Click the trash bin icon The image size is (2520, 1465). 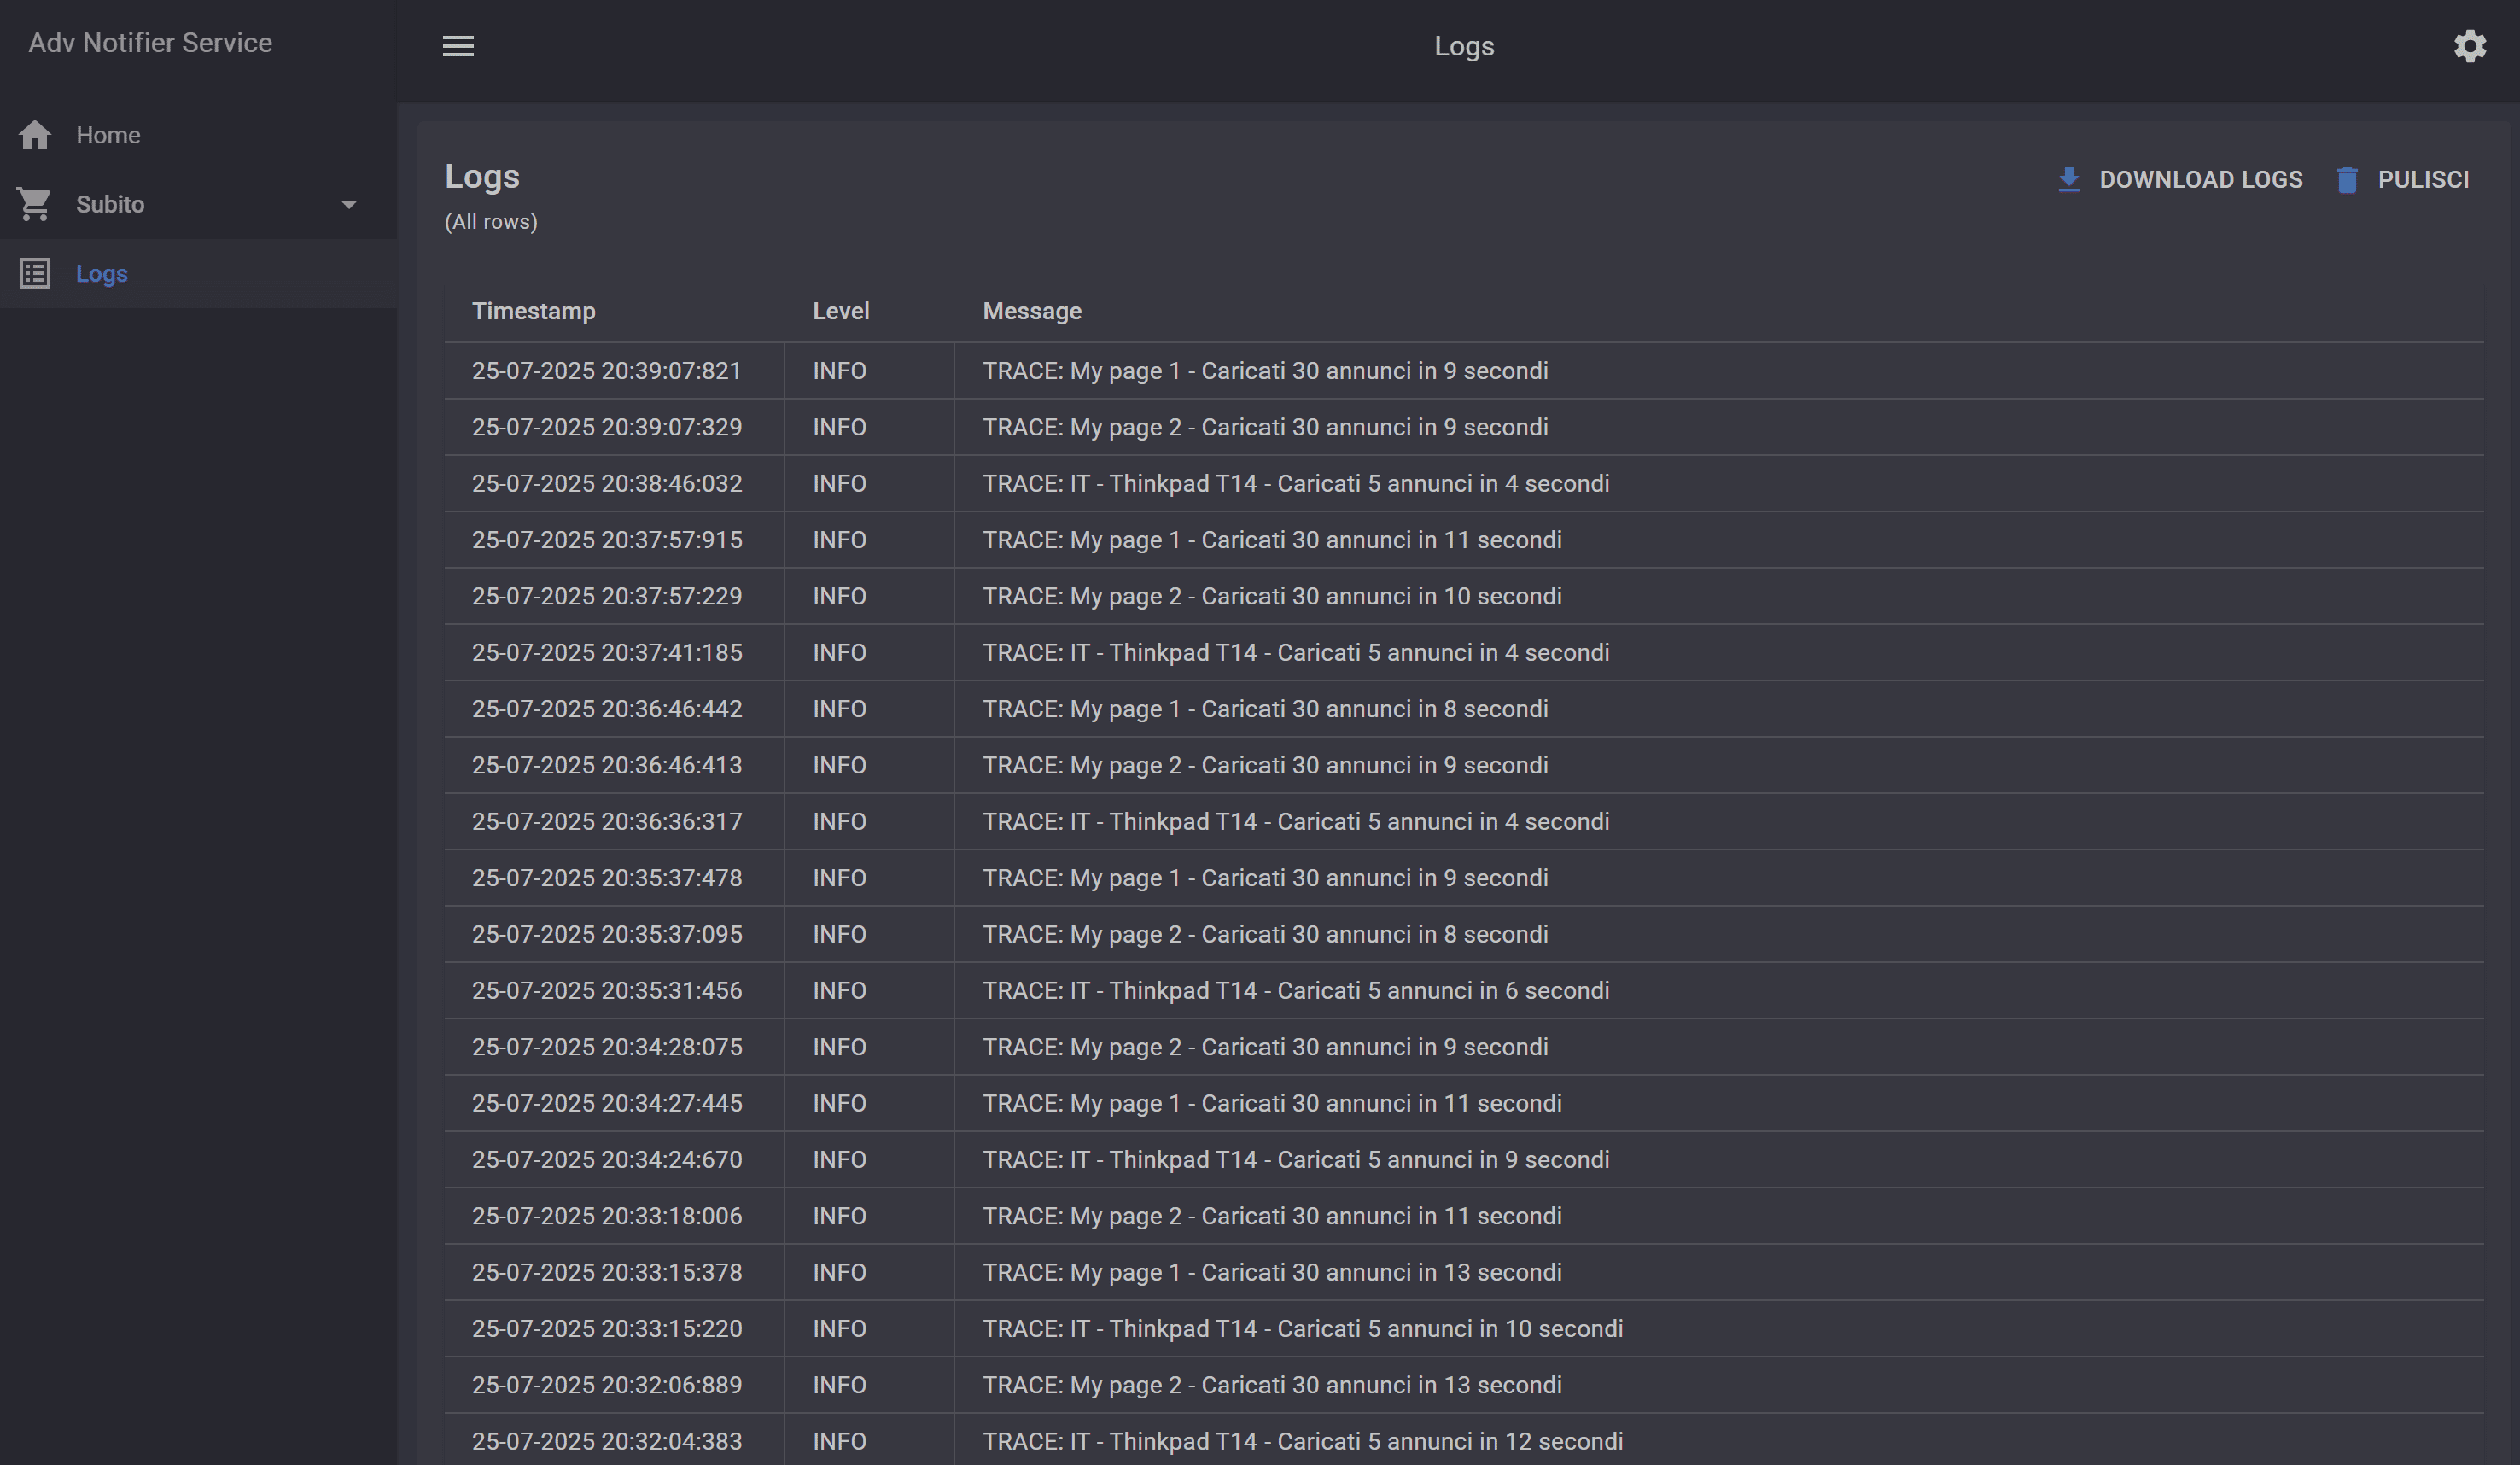(x=2347, y=180)
